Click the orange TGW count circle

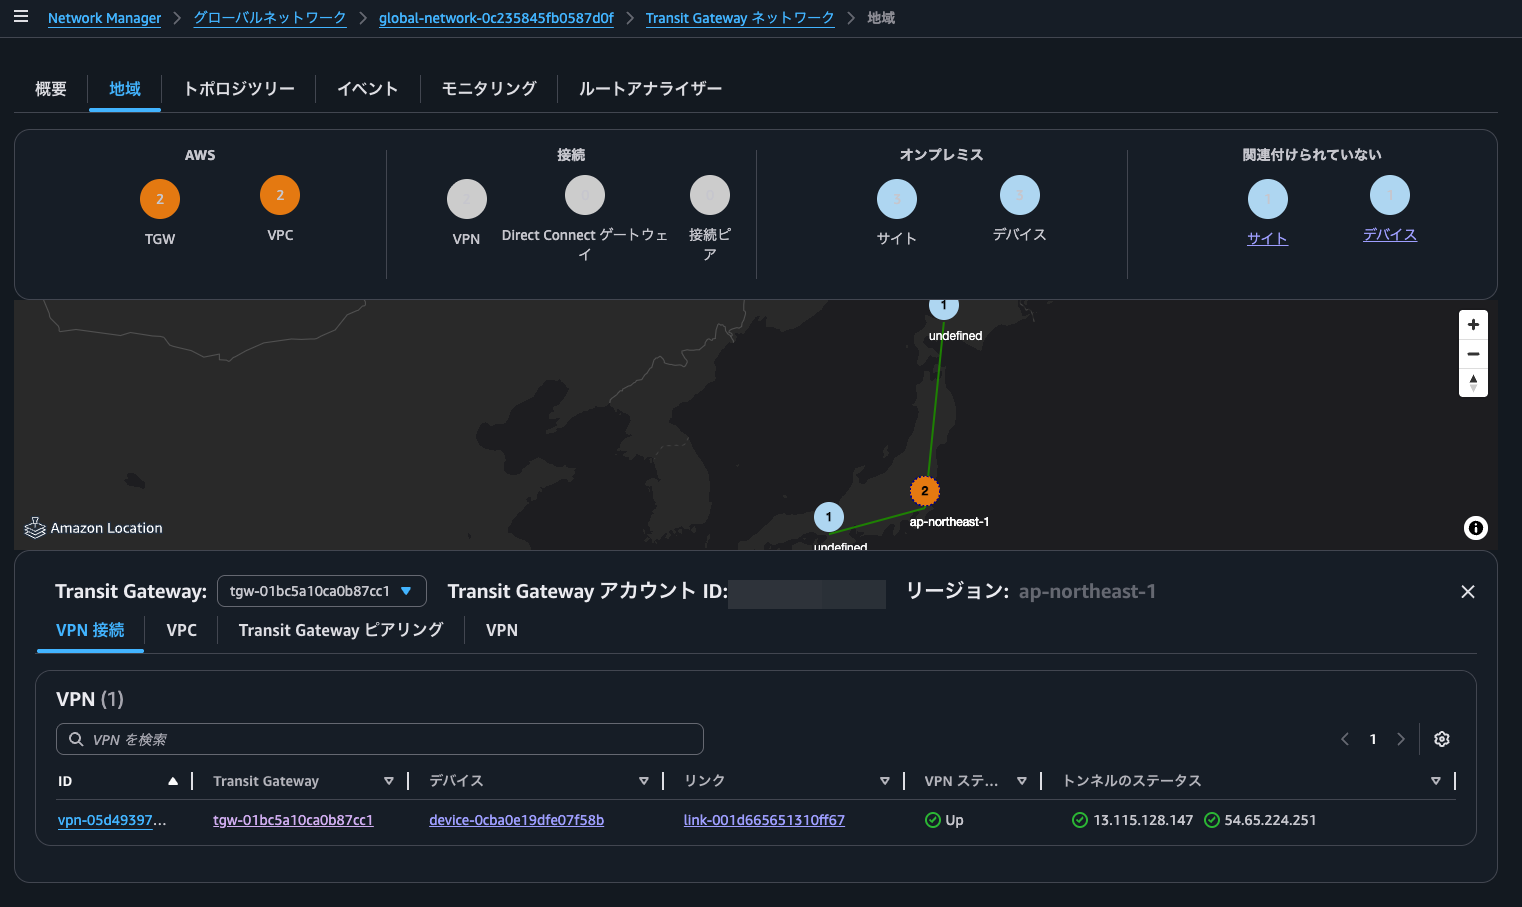pos(160,199)
